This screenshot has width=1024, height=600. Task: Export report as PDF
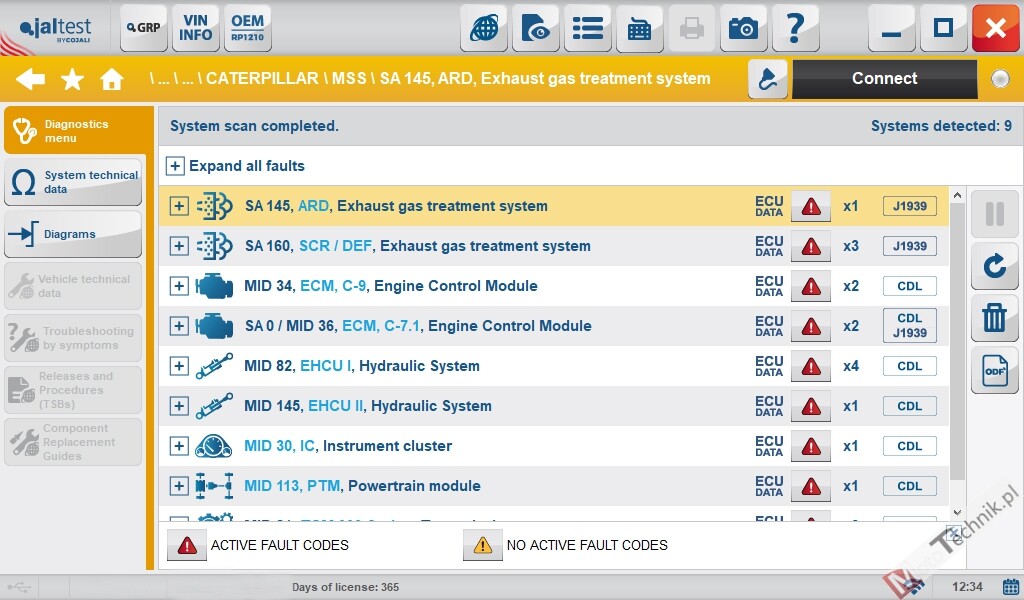(995, 370)
